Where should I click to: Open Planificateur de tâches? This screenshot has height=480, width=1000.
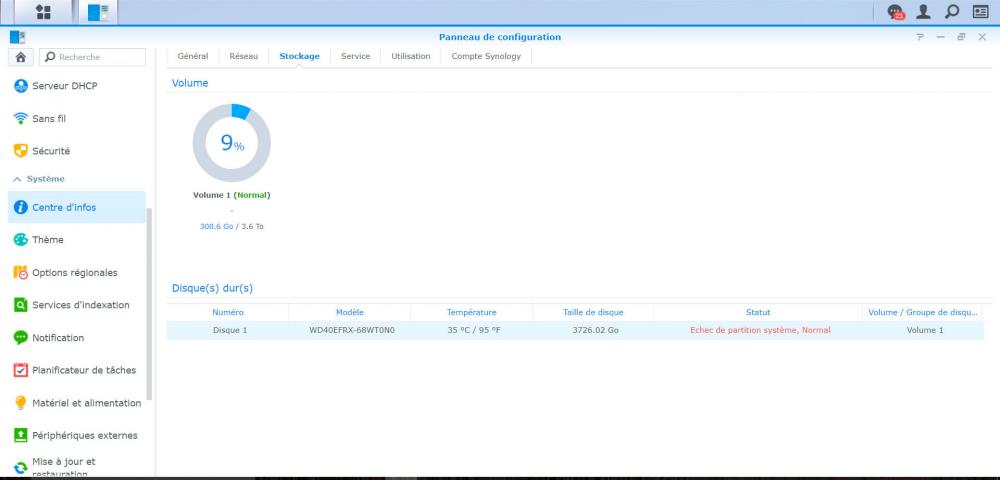pyautogui.click(x=86, y=370)
